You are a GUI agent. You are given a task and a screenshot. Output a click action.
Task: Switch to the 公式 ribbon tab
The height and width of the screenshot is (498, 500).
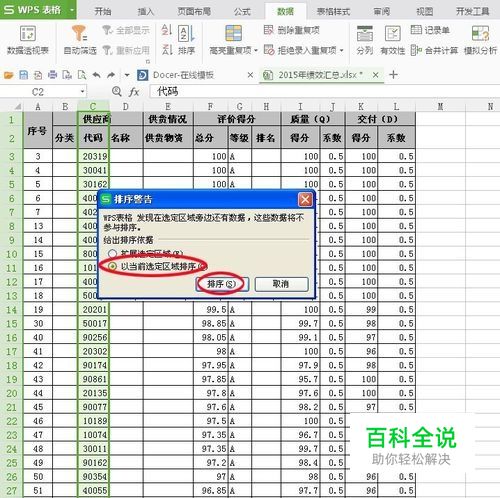(242, 12)
